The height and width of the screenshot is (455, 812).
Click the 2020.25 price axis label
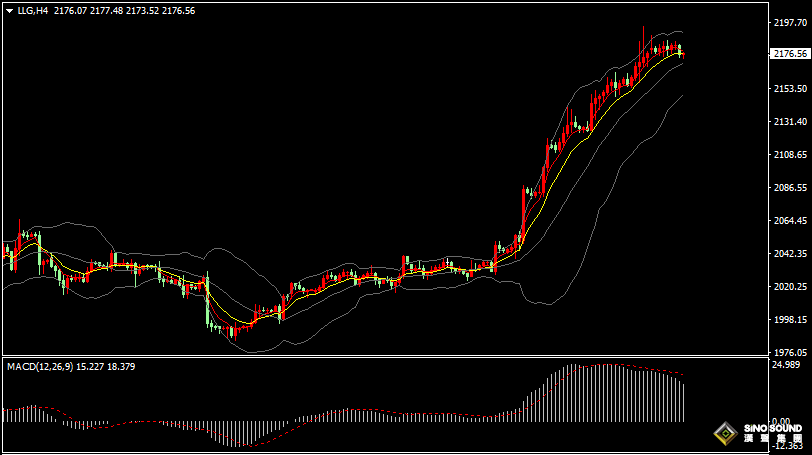coord(790,287)
